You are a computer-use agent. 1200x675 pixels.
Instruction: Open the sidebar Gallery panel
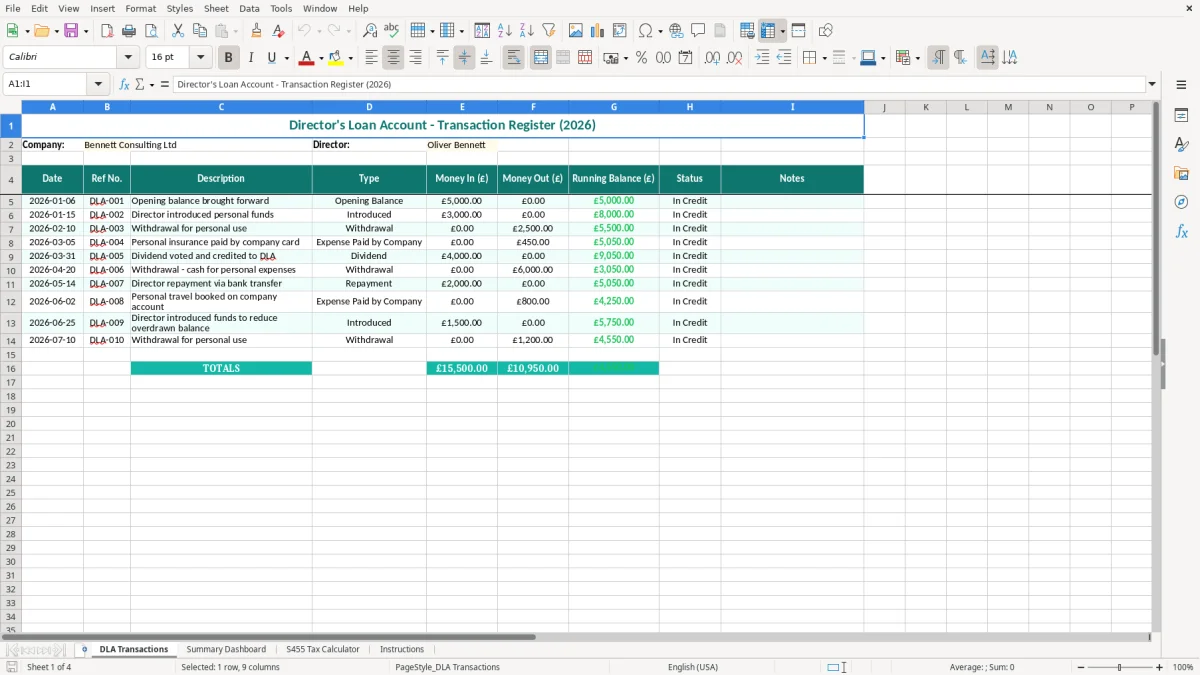(1181, 173)
